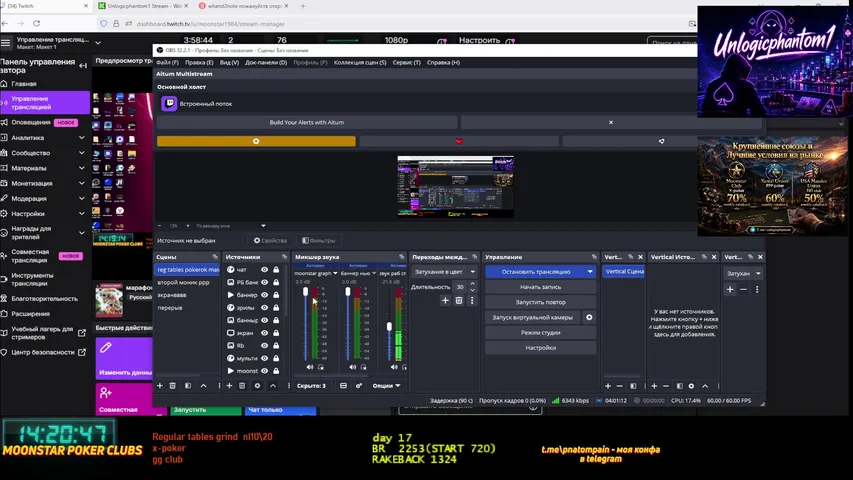Adjust the moonstar graph volume fader
The width and height of the screenshot is (853, 480).
tap(305, 292)
